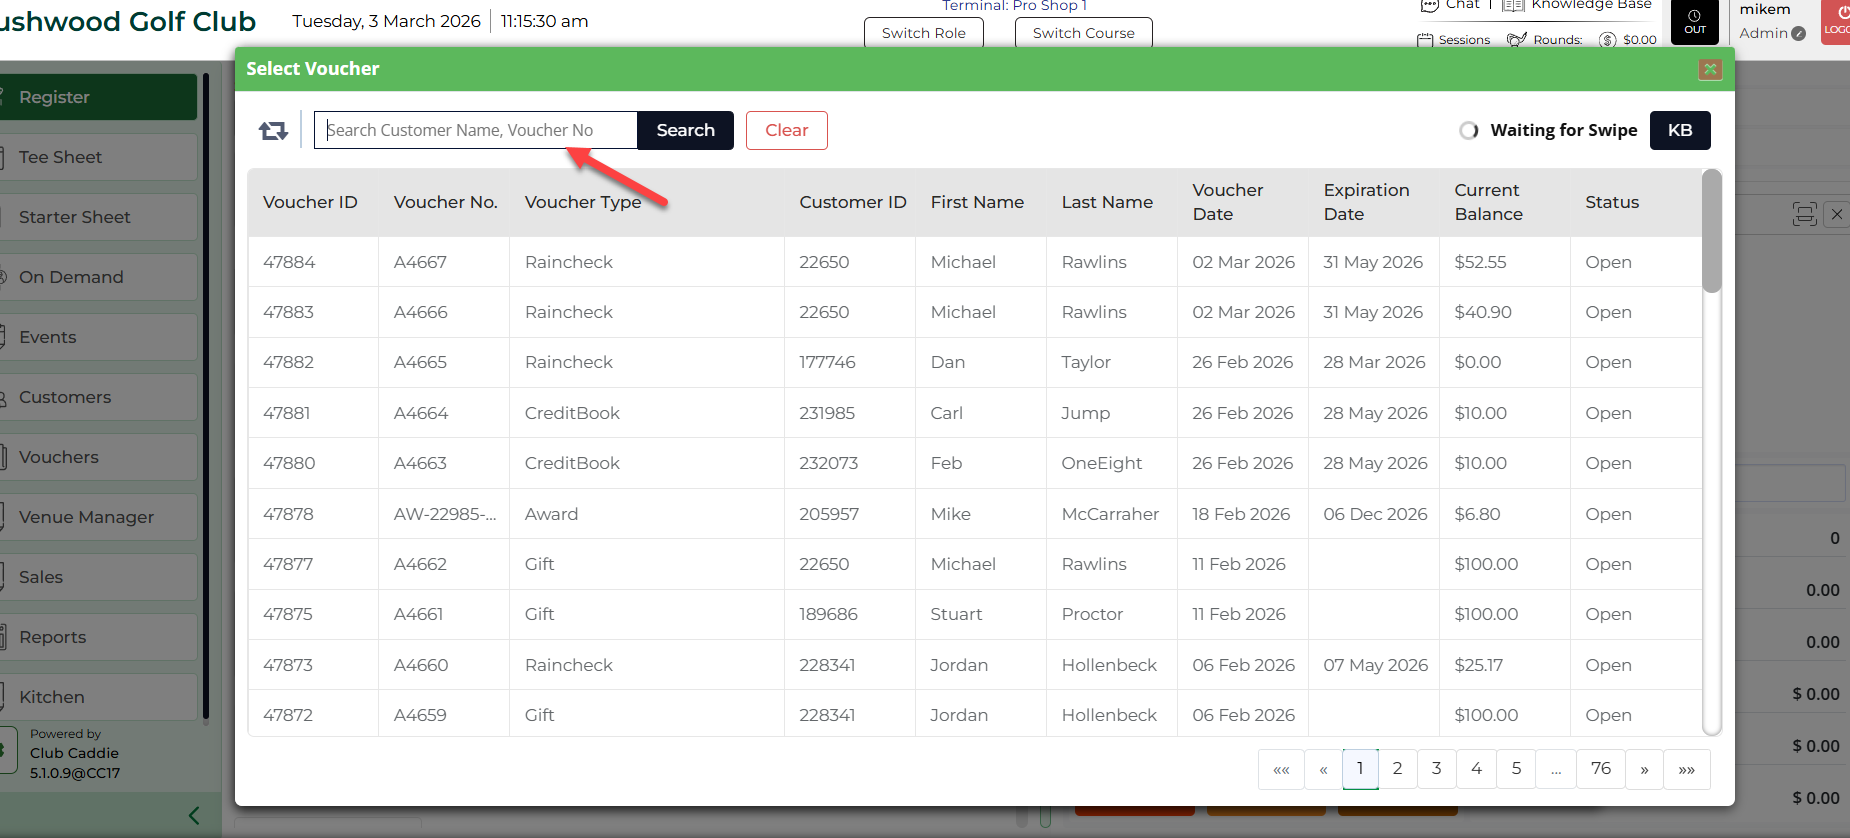Click the refresh arrows icon beside search

(273, 131)
